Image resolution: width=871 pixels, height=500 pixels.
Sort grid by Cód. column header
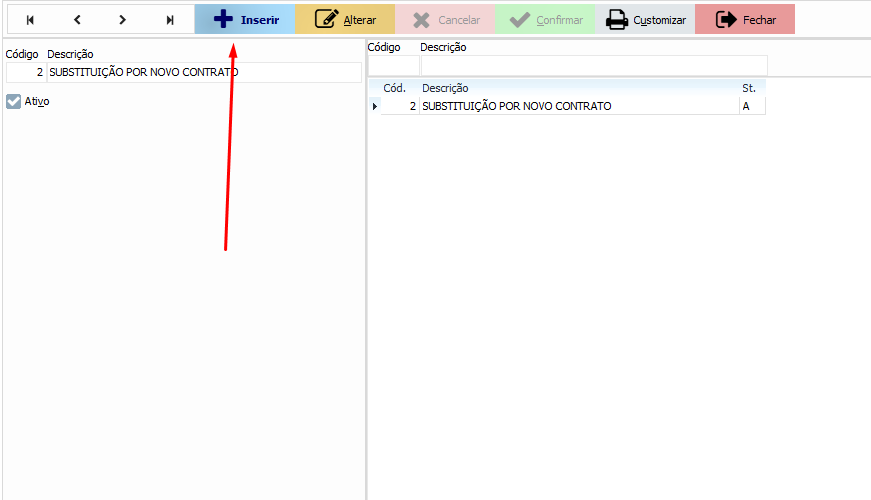tap(394, 88)
